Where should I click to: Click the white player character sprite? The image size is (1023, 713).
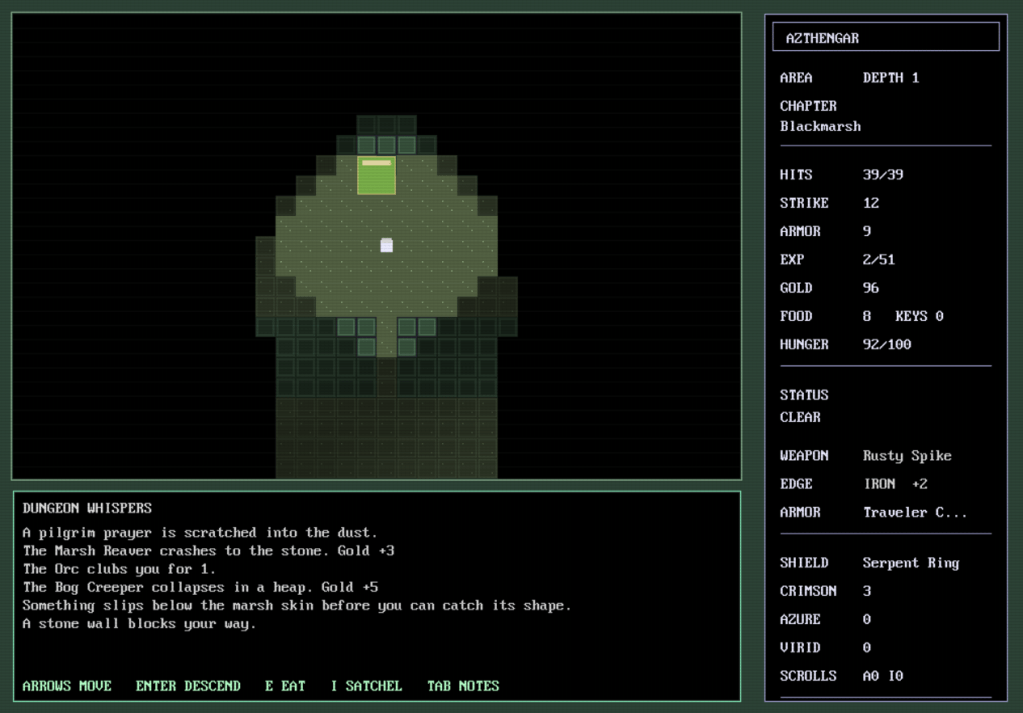click(387, 245)
